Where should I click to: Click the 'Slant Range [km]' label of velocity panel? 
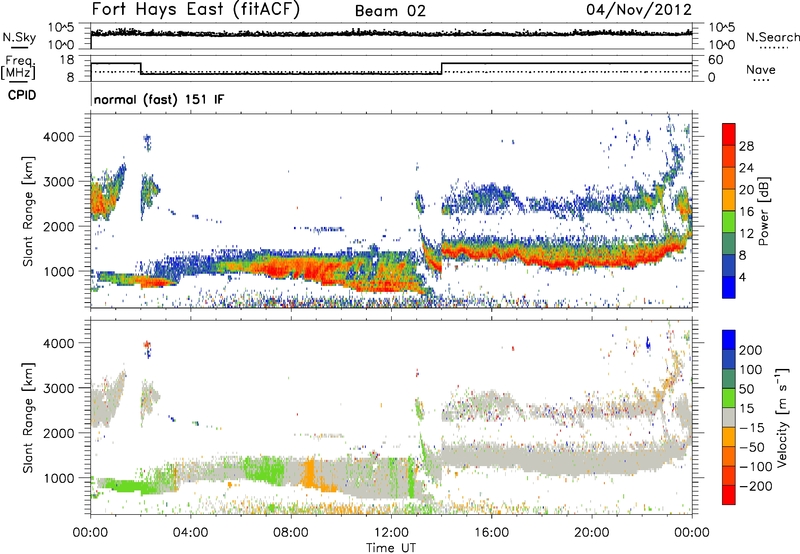28,417
